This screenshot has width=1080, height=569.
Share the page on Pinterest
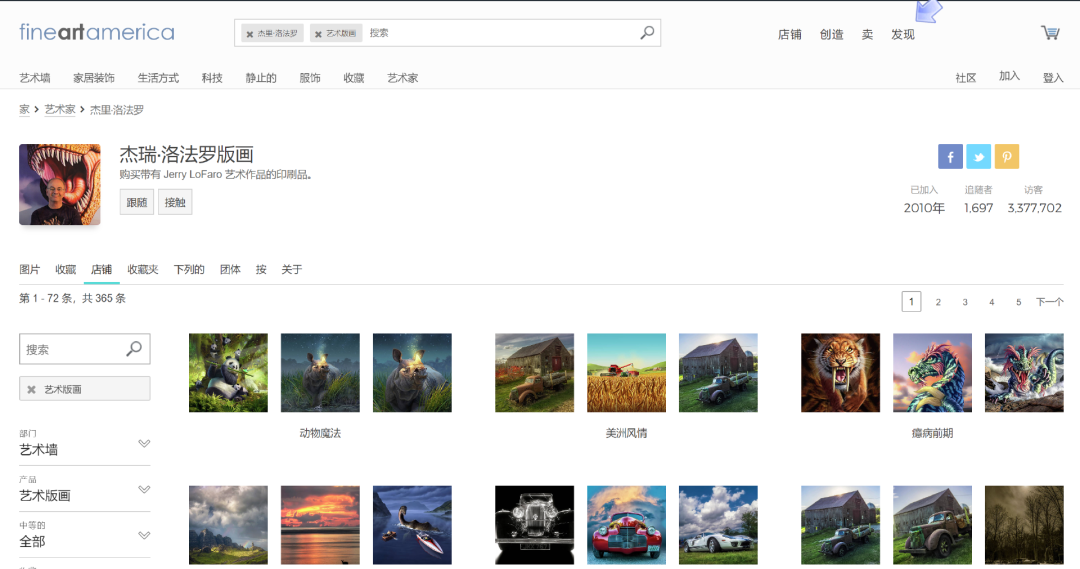(1006, 156)
